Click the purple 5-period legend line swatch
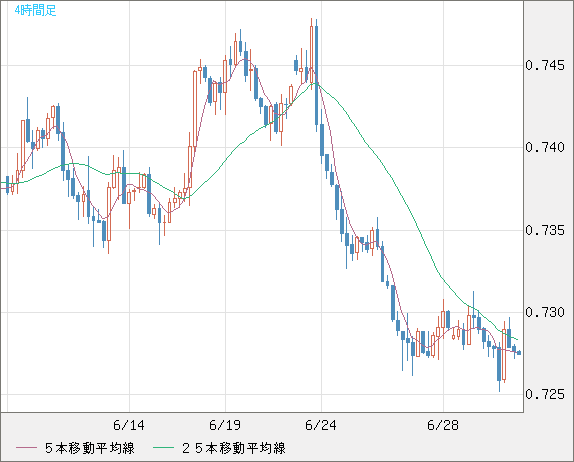The image size is (574, 462). click(x=26, y=448)
